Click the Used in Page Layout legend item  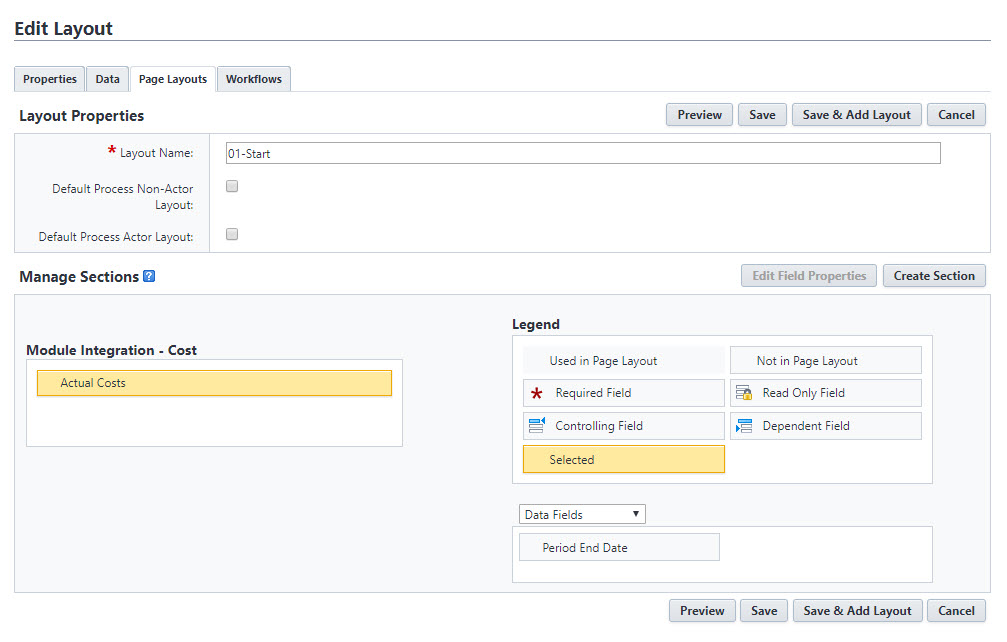[x=623, y=360]
